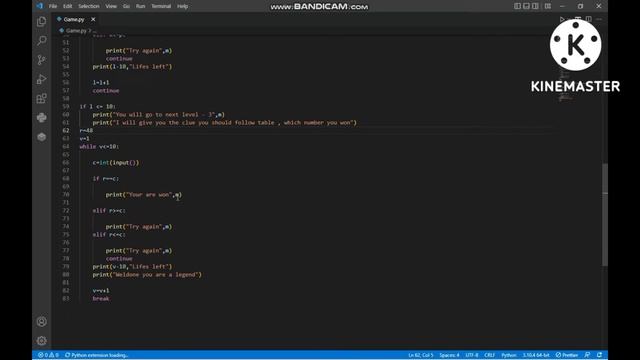
Task: Click Game.py in the breadcrumb
Action: tap(76, 31)
